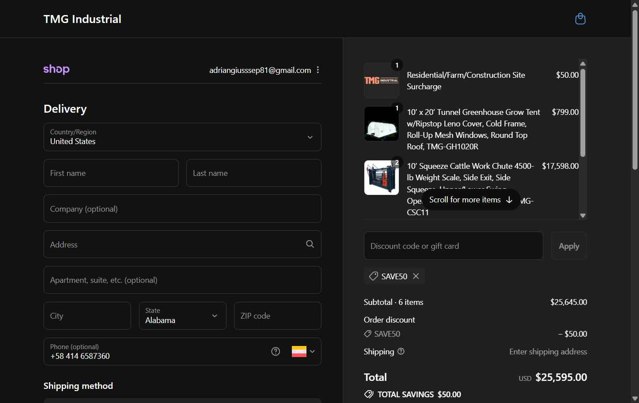Click TMG Industrial store title
This screenshot has width=639, height=403.
[82, 19]
